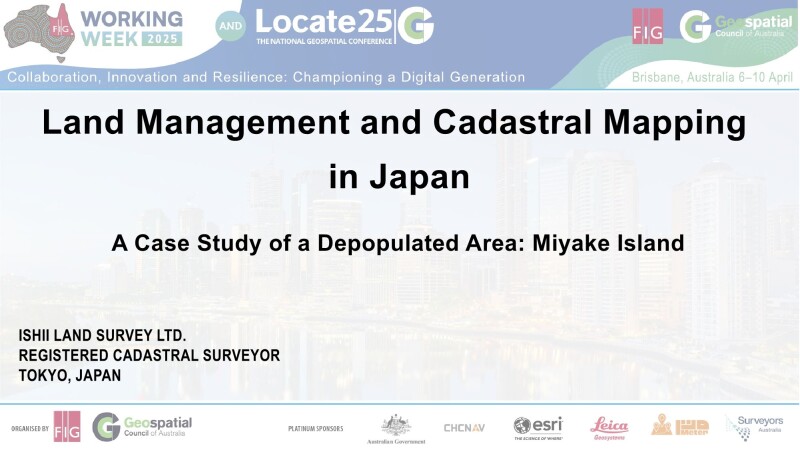Viewport: 800px width, 450px height.
Task: Click the CHCNAV sponsor logo
Action: coord(465,428)
